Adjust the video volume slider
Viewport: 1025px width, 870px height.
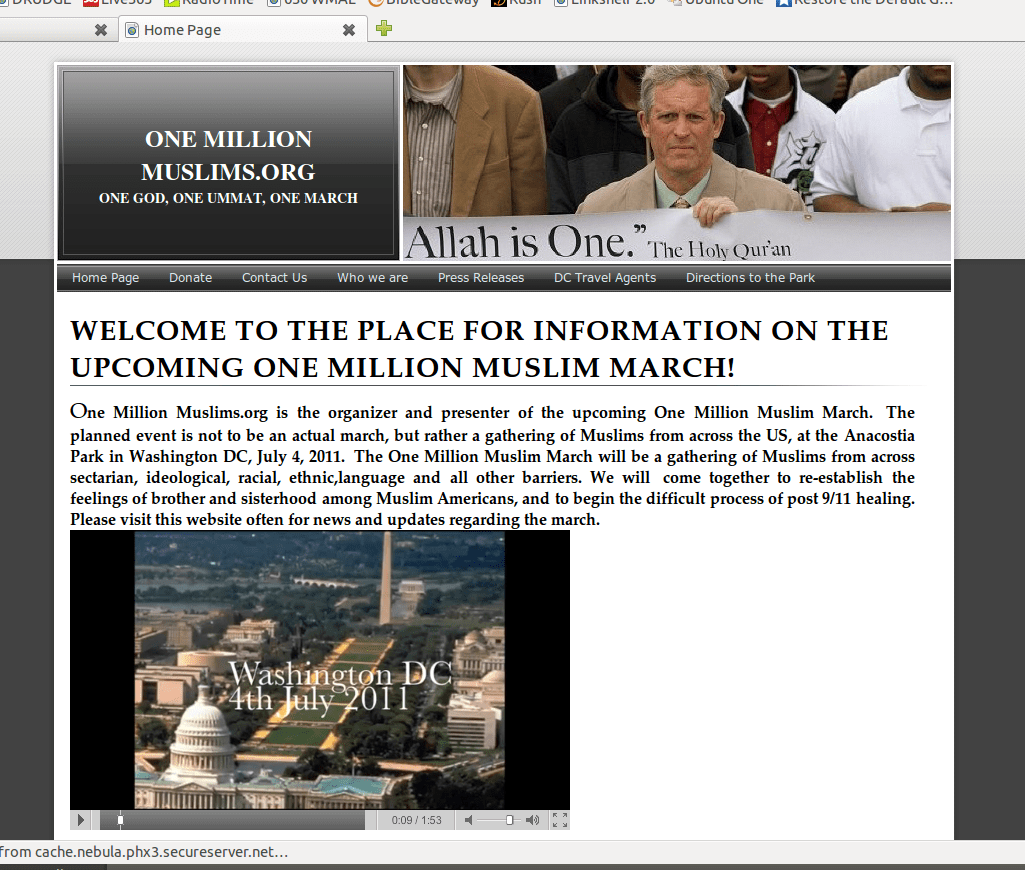[509, 820]
